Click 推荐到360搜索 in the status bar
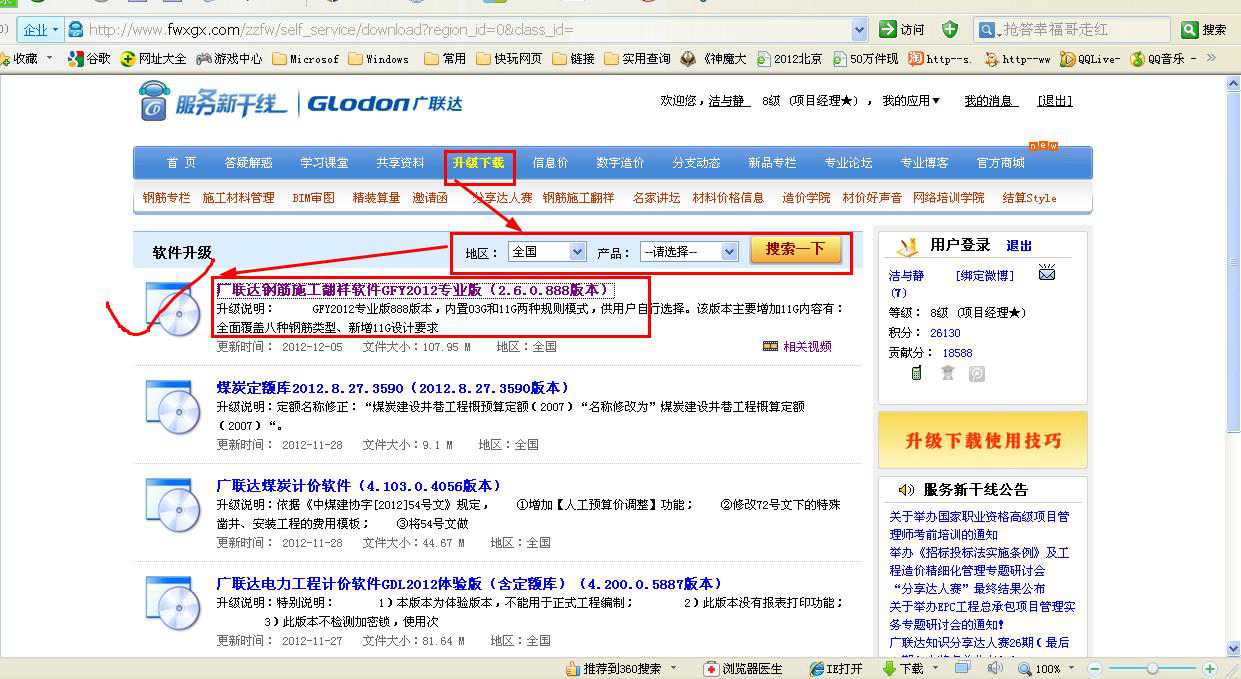The height and width of the screenshot is (679, 1241). (x=613, y=669)
